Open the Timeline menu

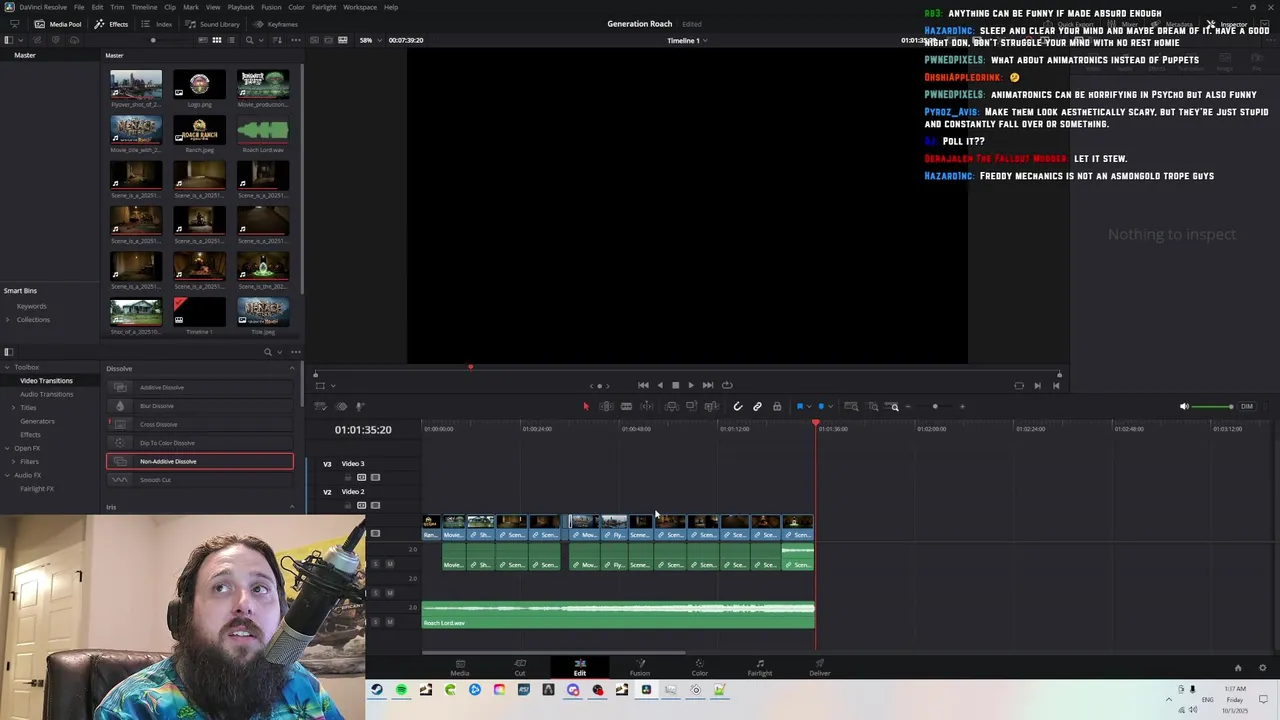coord(144,7)
